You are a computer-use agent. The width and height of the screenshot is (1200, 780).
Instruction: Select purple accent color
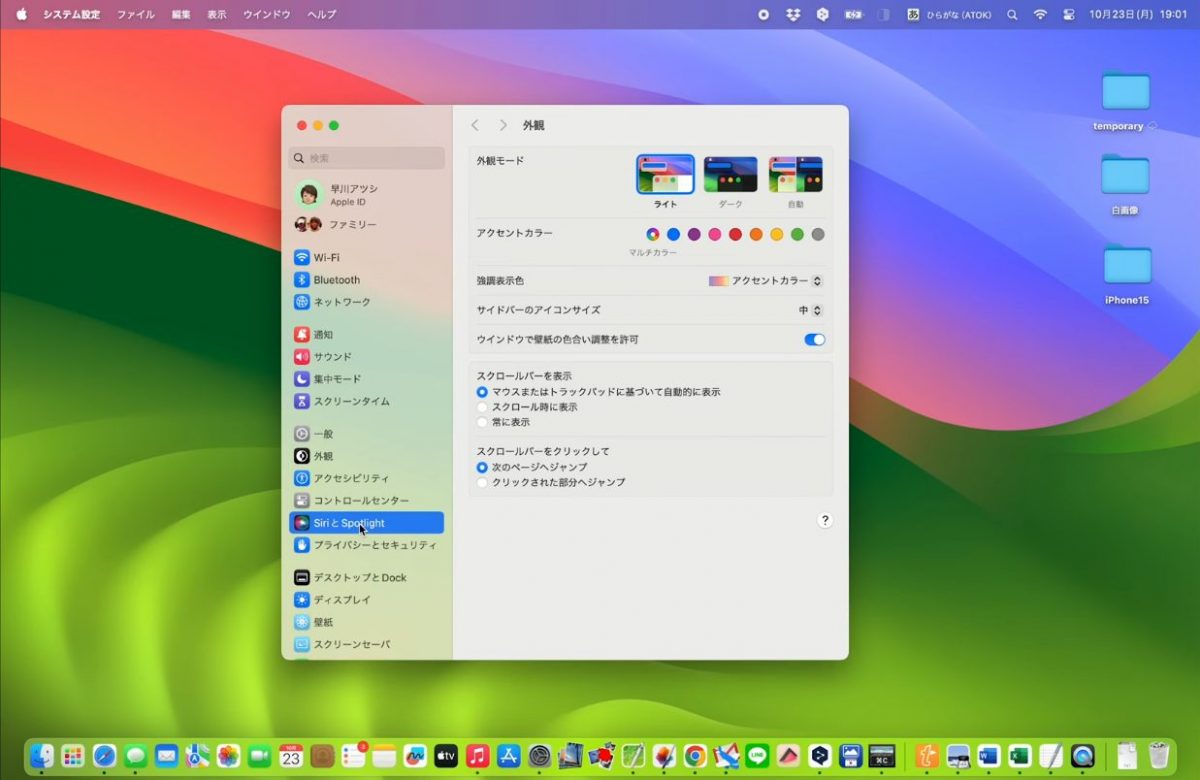(694, 234)
